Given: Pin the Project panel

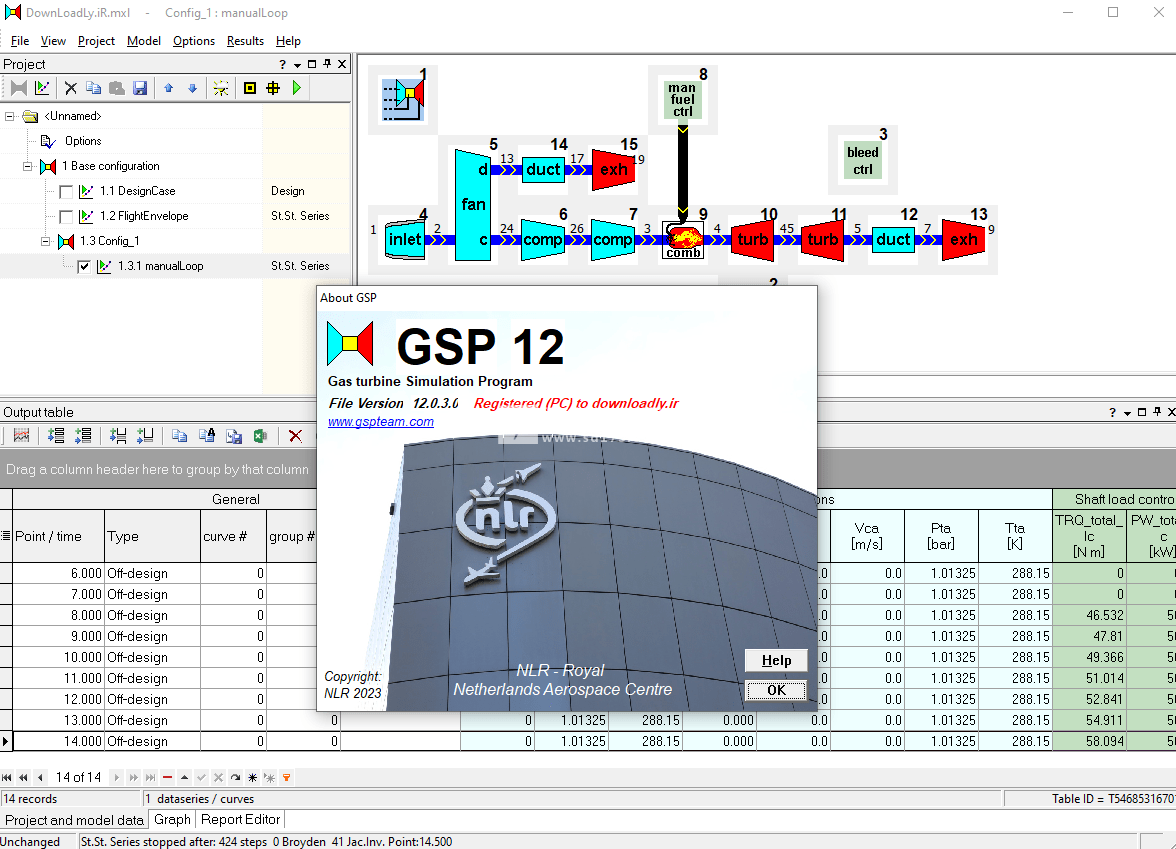Looking at the screenshot, I should pos(327,64).
